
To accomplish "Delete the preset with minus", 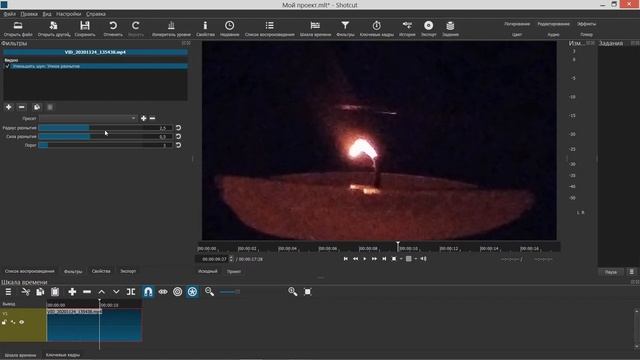I will point(152,118).
